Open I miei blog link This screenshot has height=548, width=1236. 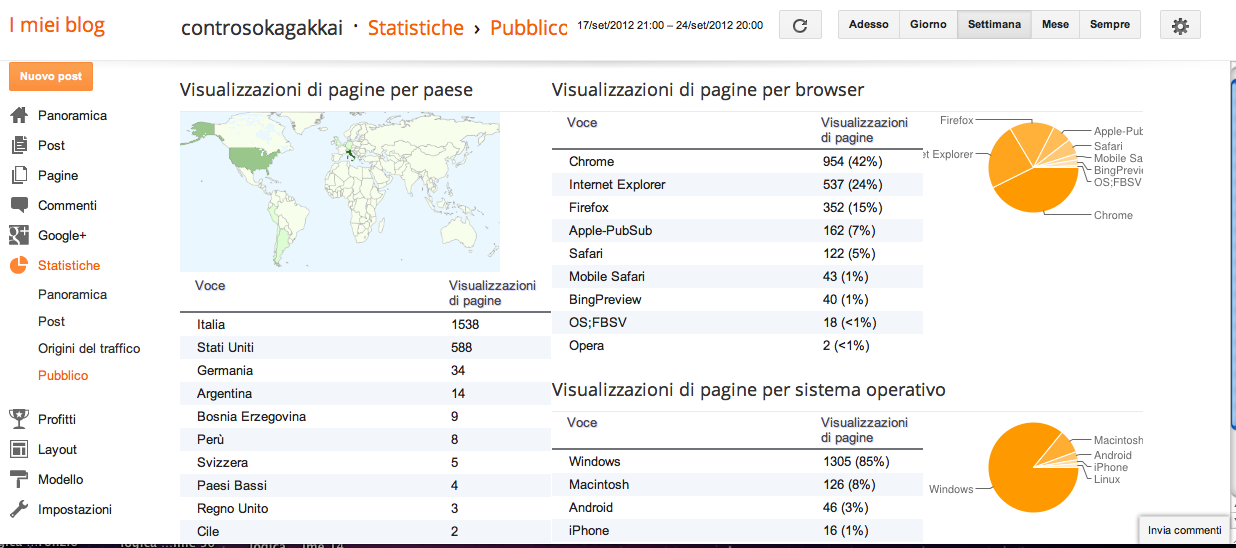[57, 25]
